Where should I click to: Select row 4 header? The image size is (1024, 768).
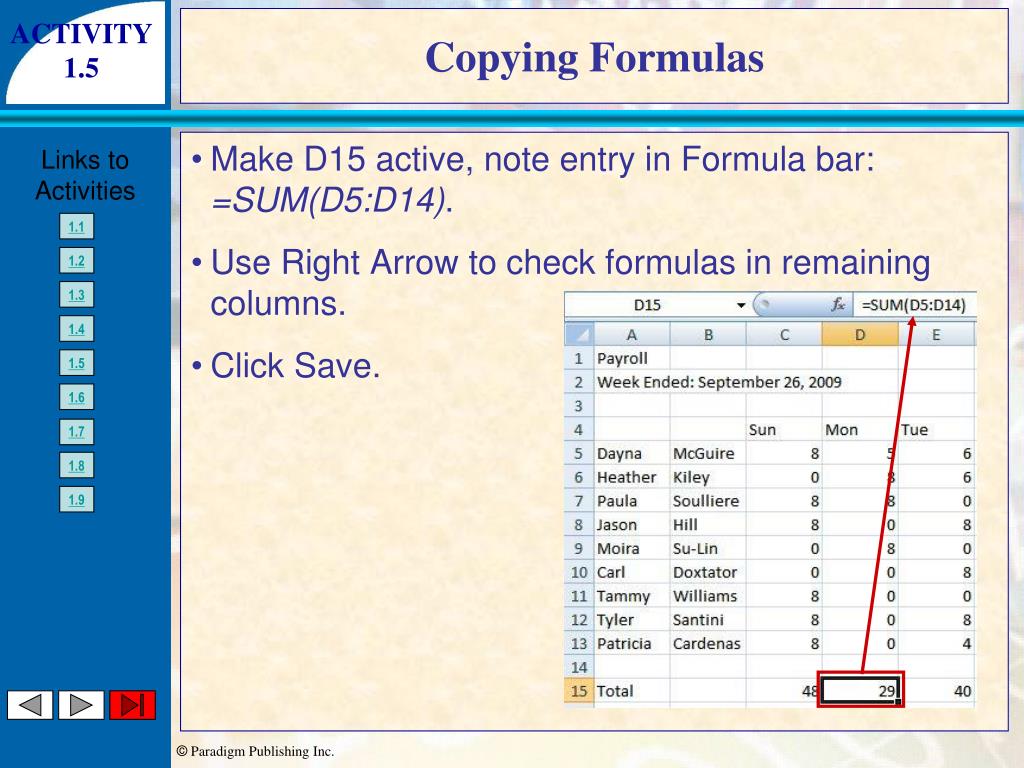pos(579,430)
